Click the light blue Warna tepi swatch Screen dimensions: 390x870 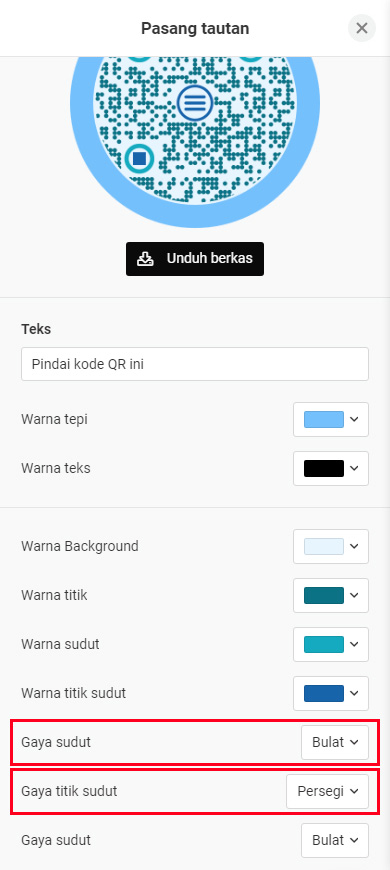coord(324,419)
